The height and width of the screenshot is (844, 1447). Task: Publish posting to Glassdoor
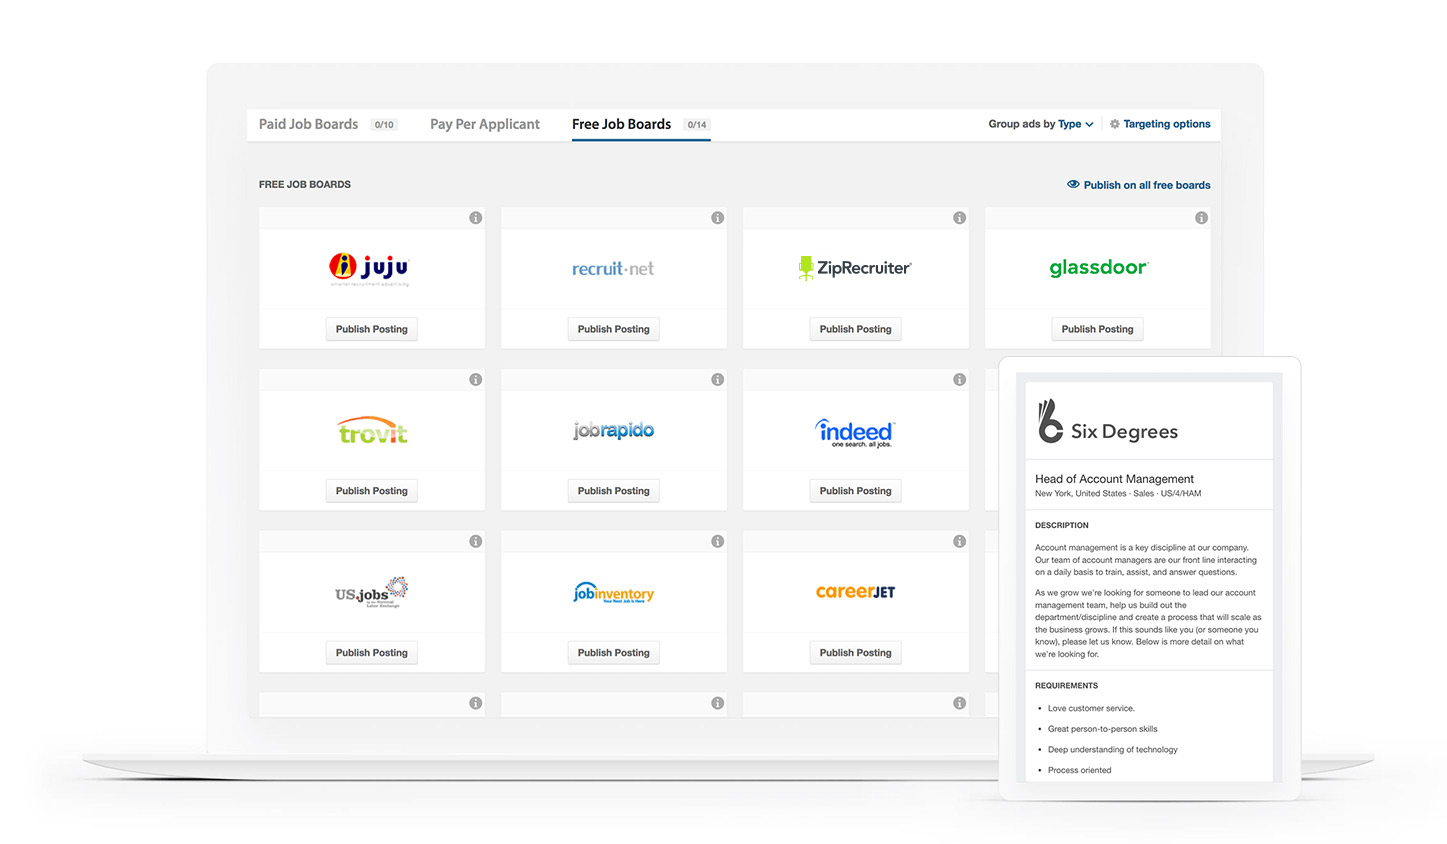click(x=1097, y=329)
